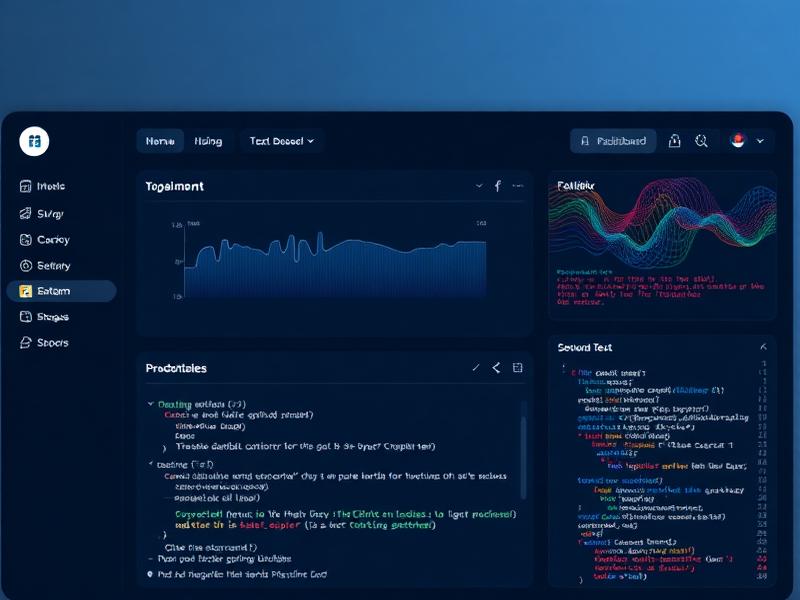Click the save icon on the Prodontales panel header
Viewport: 800px width, 600px height.
[x=518, y=367]
